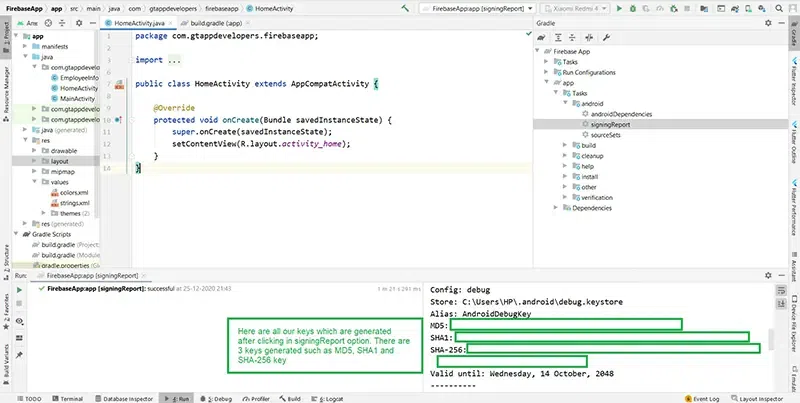Open the Profile app icon in toolbar
The width and height of the screenshot is (800, 403).
660,8
